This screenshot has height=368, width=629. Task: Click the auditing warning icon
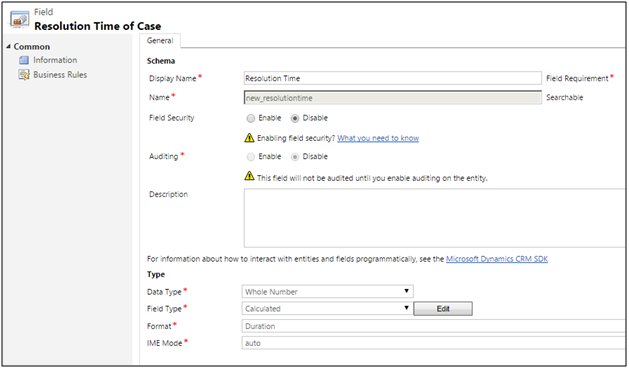pyautogui.click(x=249, y=176)
